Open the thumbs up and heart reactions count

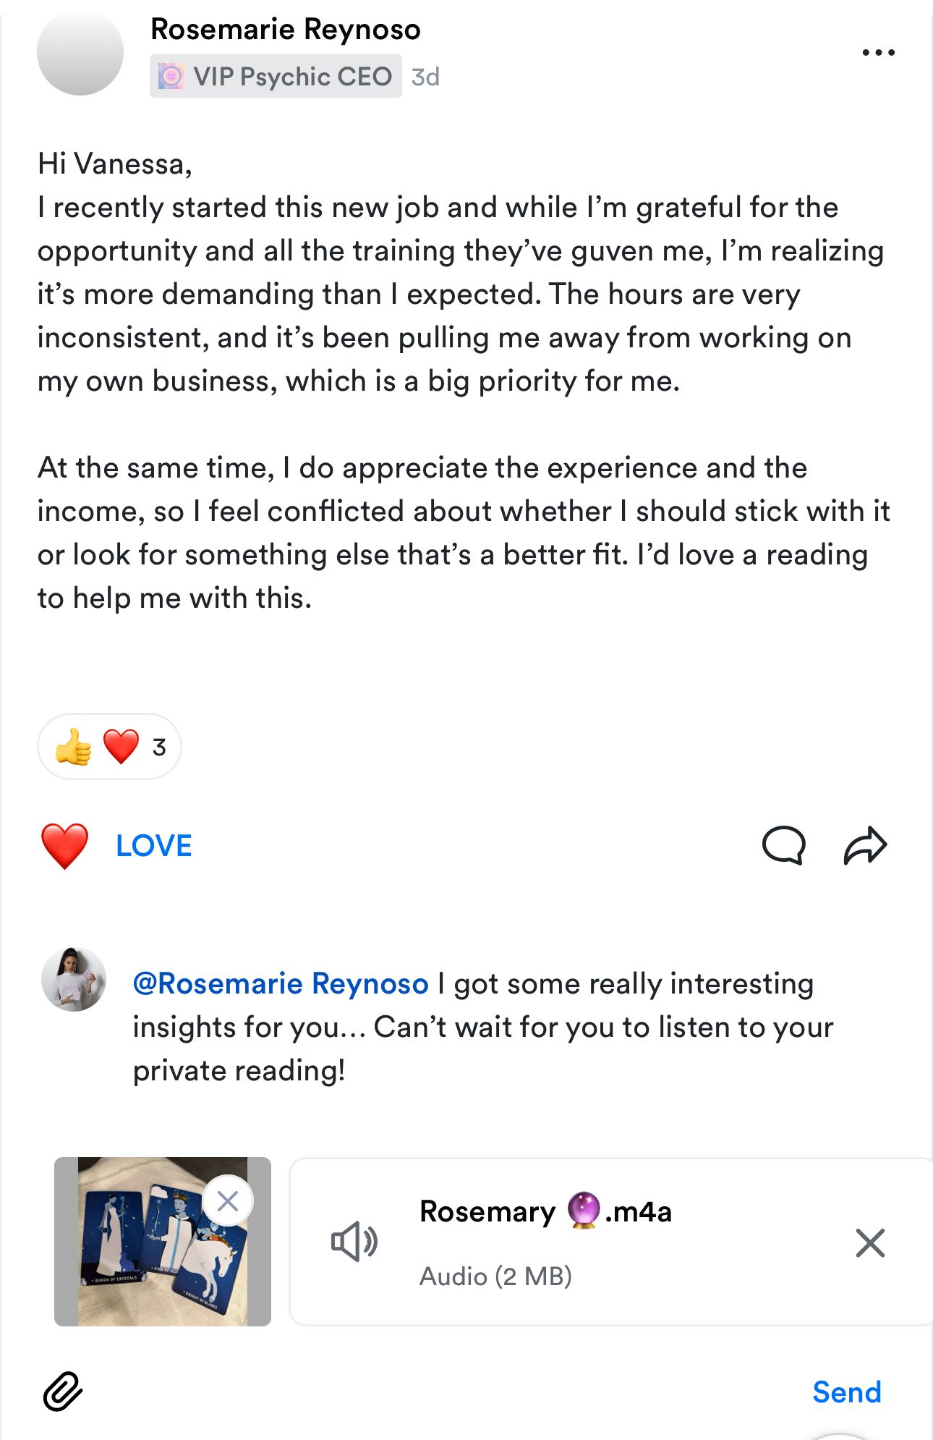click(109, 746)
